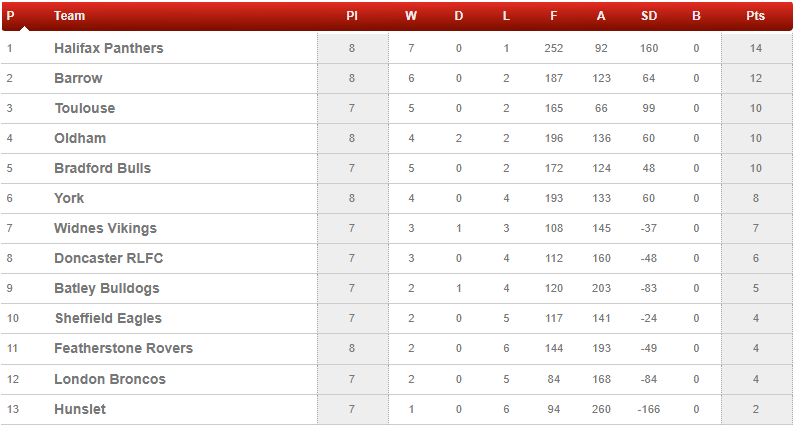Open Featherstone Rovers team link
Viewport: 796px width, 430px height.
123,348
